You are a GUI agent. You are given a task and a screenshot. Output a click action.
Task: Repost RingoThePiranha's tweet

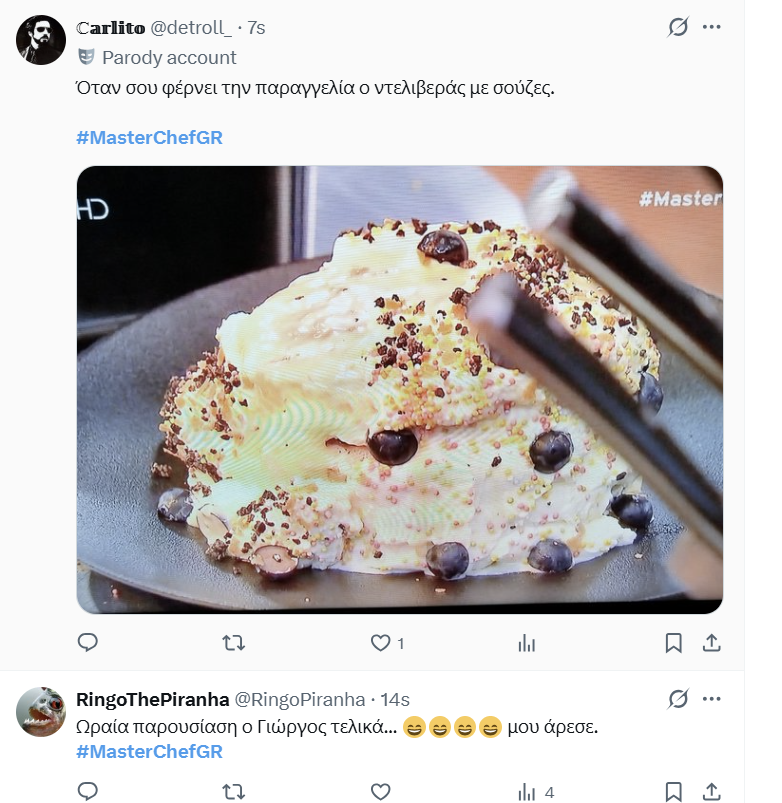point(233,792)
